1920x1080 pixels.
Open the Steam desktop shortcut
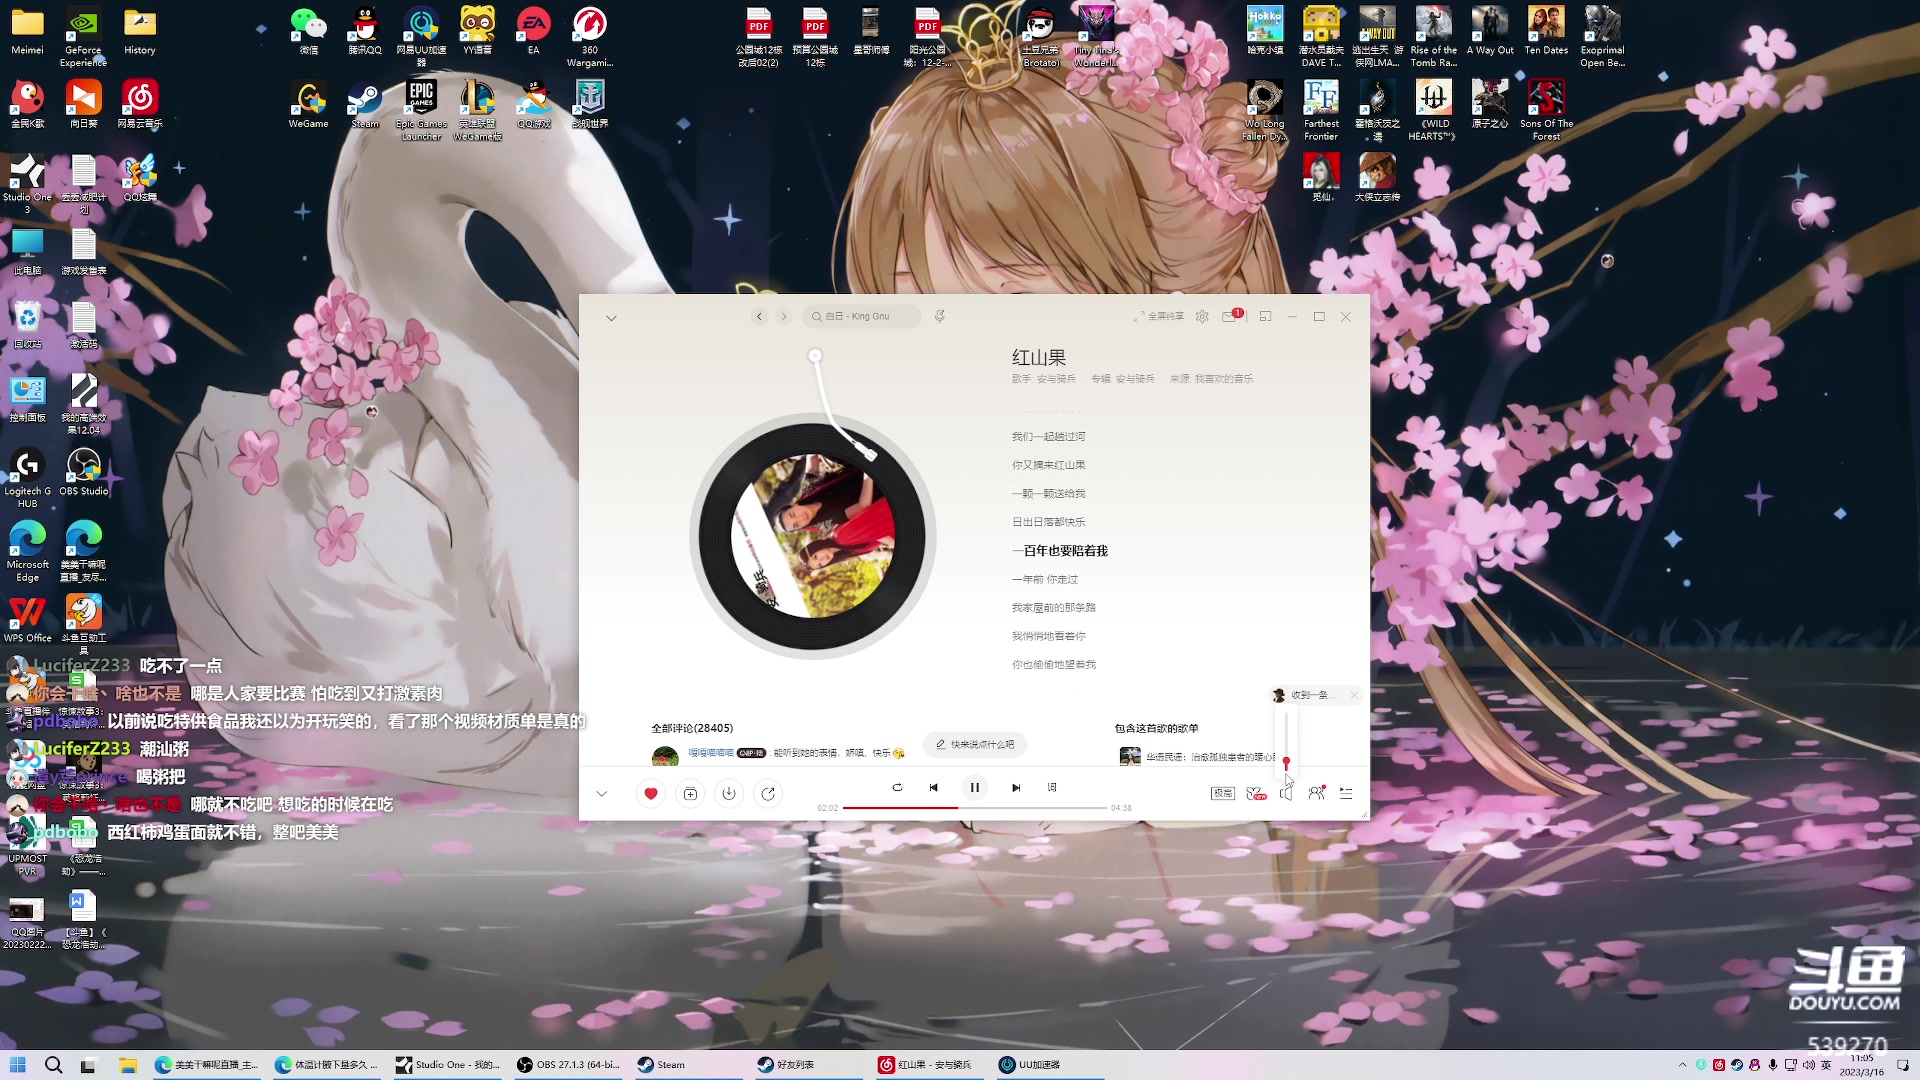pyautogui.click(x=364, y=105)
